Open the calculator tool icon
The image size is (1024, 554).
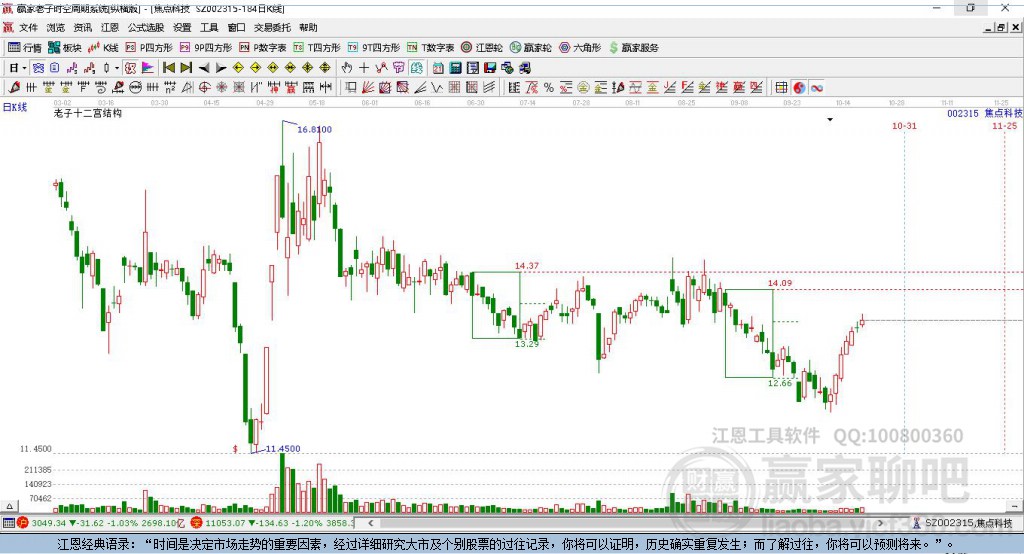point(455,67)
